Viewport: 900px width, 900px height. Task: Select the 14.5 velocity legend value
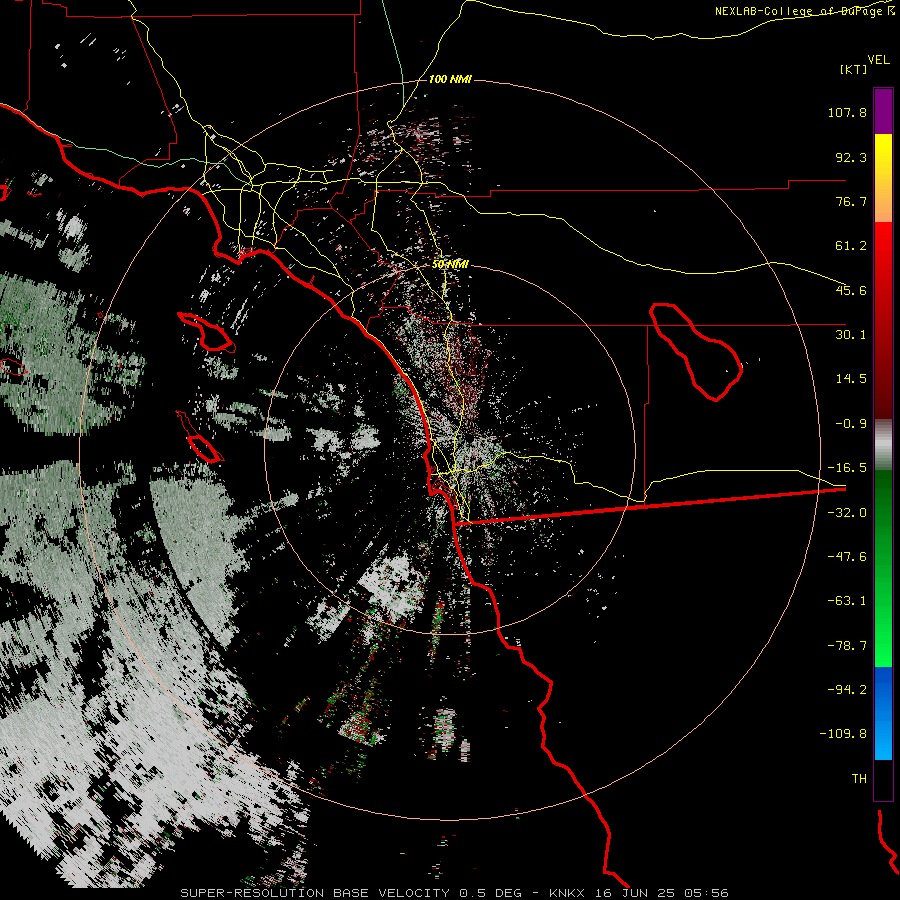point(851,379)
